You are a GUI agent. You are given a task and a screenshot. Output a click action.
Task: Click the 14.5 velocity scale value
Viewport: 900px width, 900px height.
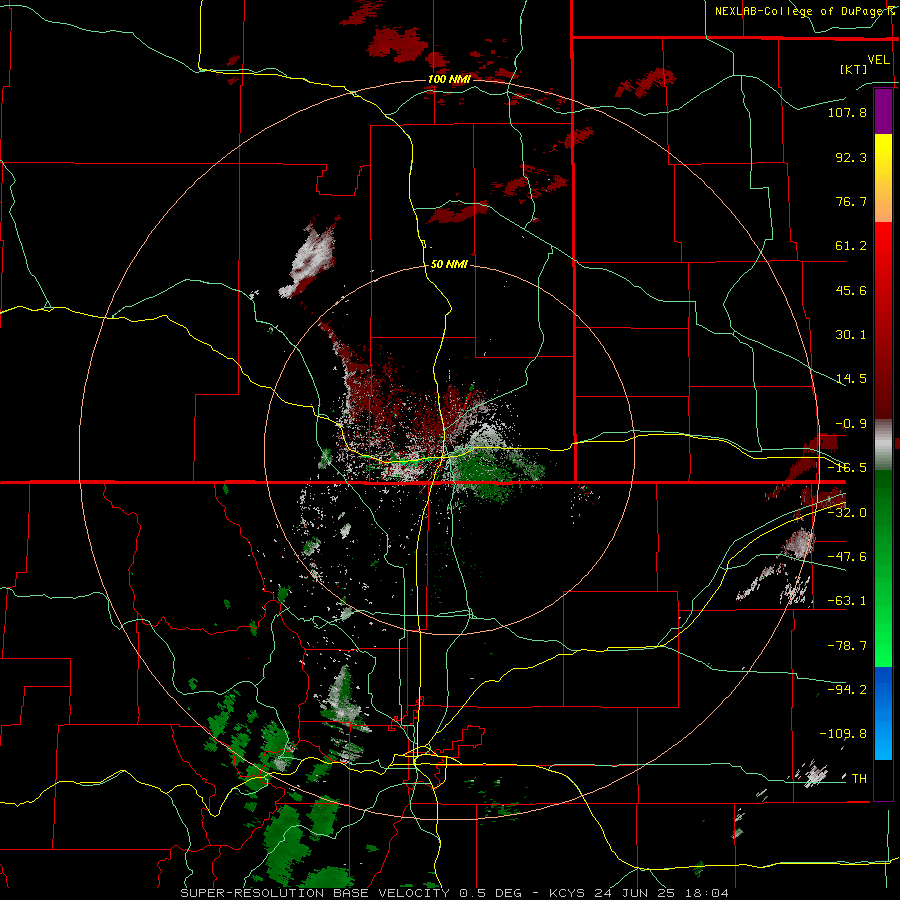(x=851, y=379)
